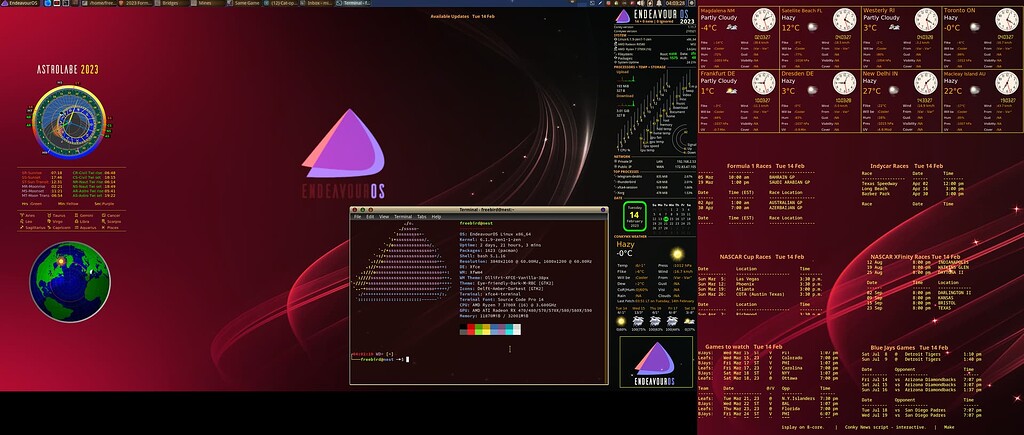
Task: Open File menu in Terminal window
Action: click(357, 216)
